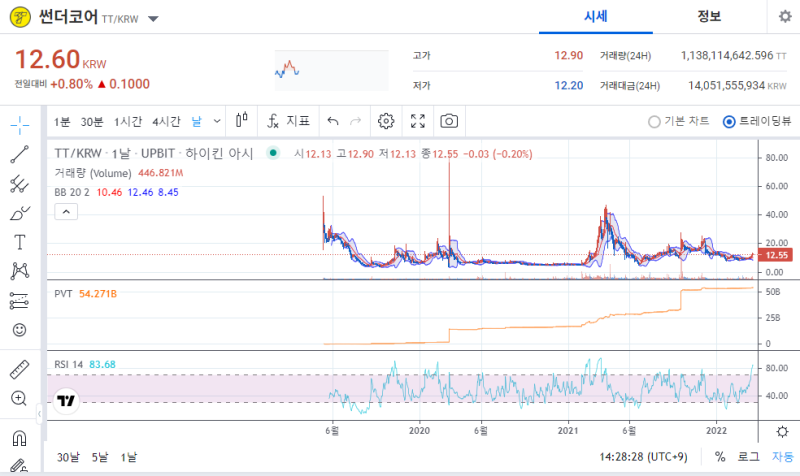Screen dimensions: 800x476
Task: Expand the time interval dropdown chevron
Action: click(x=217, y=121)
